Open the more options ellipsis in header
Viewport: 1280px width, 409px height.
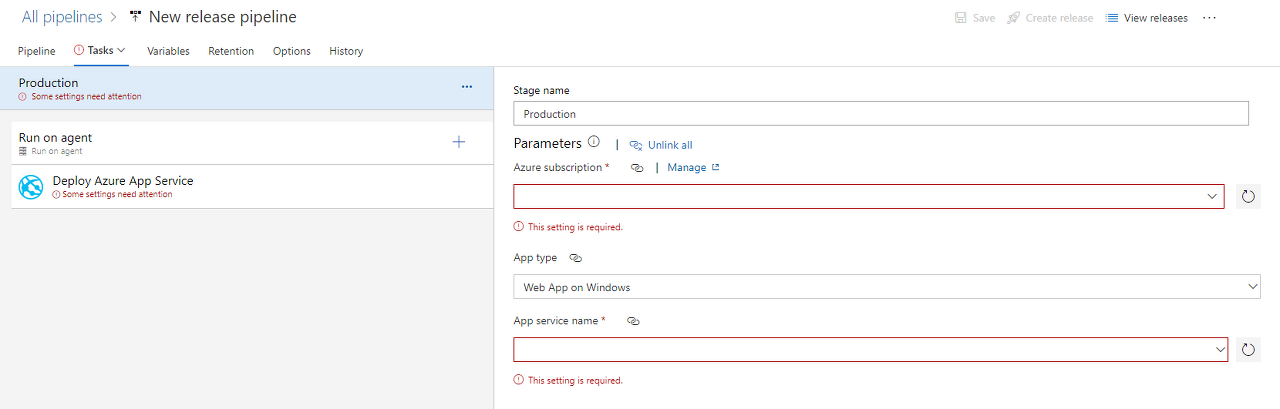(1210, 18)
